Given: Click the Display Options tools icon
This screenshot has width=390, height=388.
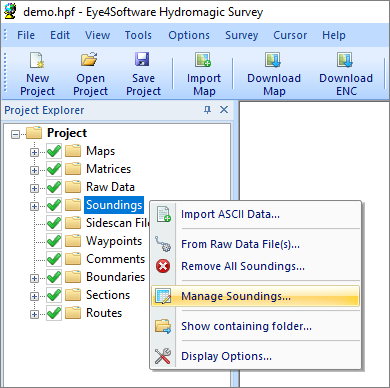Looking at the screenshot, I should click(x=163, y=356).
